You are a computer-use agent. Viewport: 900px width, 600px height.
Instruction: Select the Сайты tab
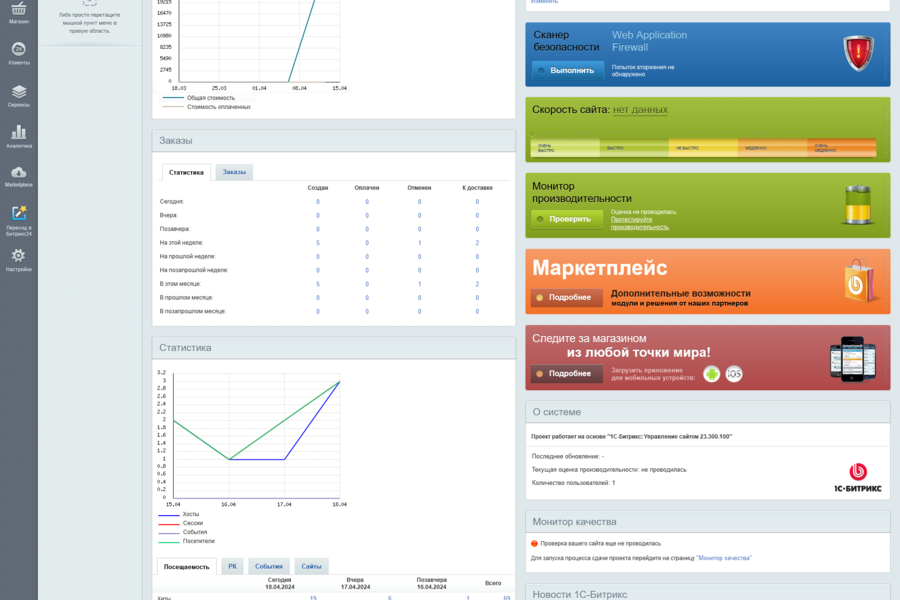click(x=311, y=567)
